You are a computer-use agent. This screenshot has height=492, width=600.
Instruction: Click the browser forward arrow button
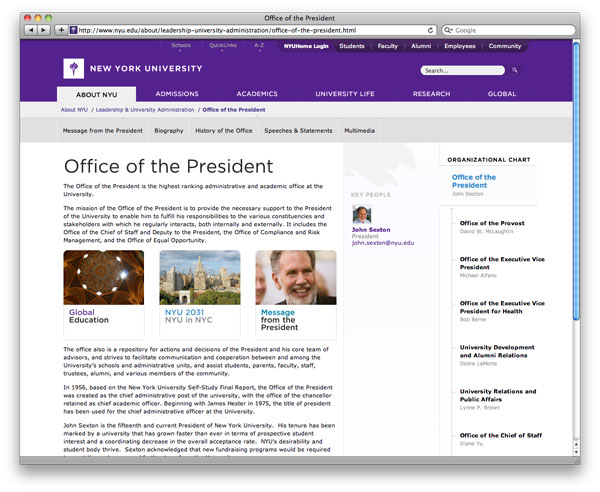point(43,30)
